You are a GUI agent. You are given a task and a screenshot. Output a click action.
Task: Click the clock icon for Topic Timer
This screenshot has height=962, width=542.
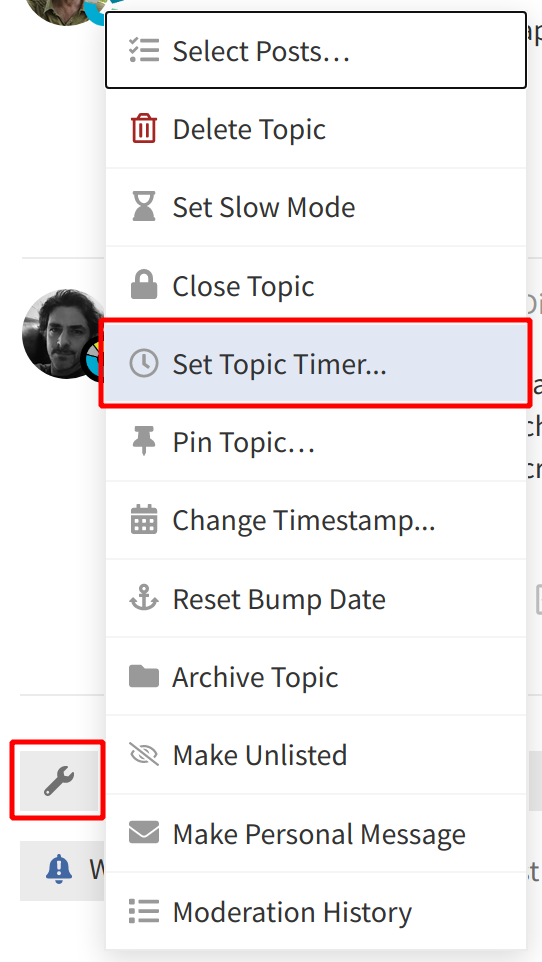pos(144,364)
